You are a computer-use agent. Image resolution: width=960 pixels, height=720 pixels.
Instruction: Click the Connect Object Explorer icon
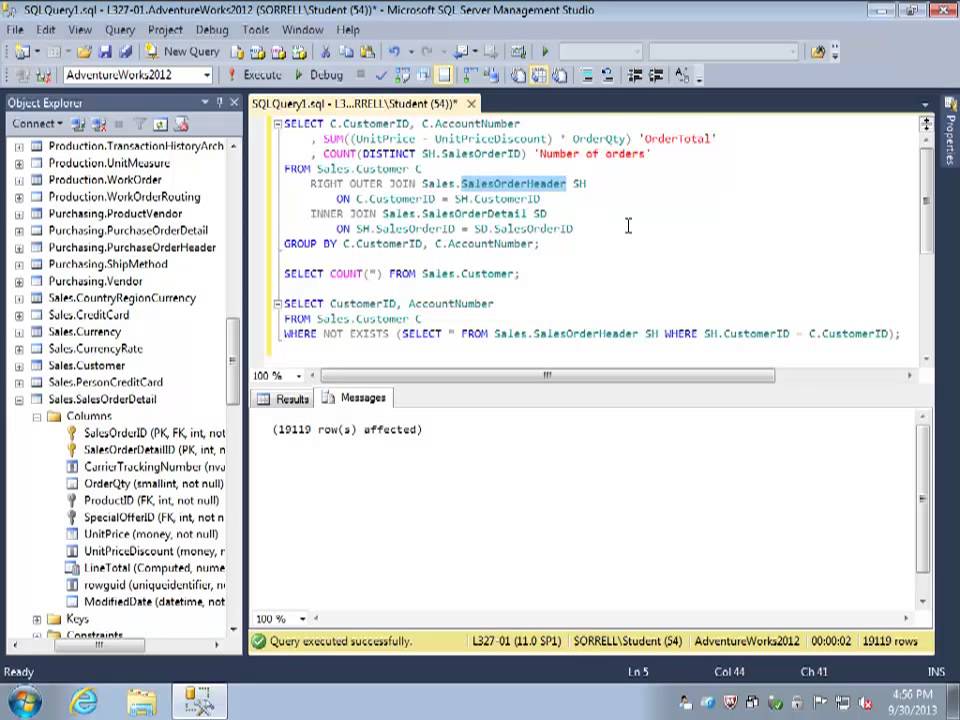pos(78,124)
